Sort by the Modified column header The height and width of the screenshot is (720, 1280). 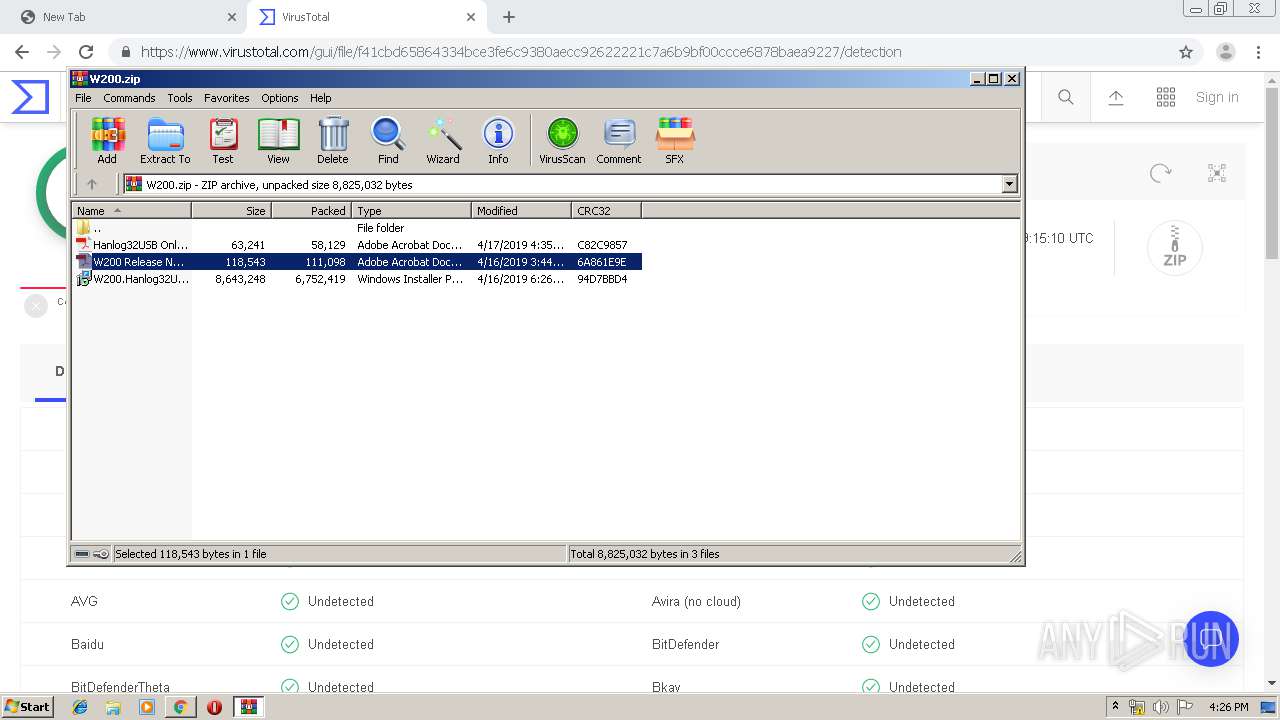521,211
